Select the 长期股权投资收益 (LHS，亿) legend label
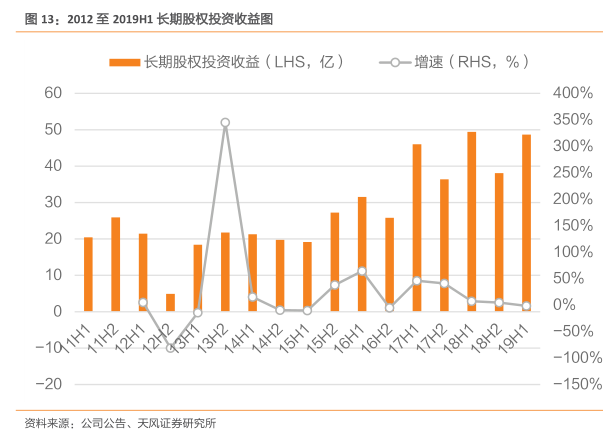The height and width of the screenshot is (429, 603). (244, 62)
